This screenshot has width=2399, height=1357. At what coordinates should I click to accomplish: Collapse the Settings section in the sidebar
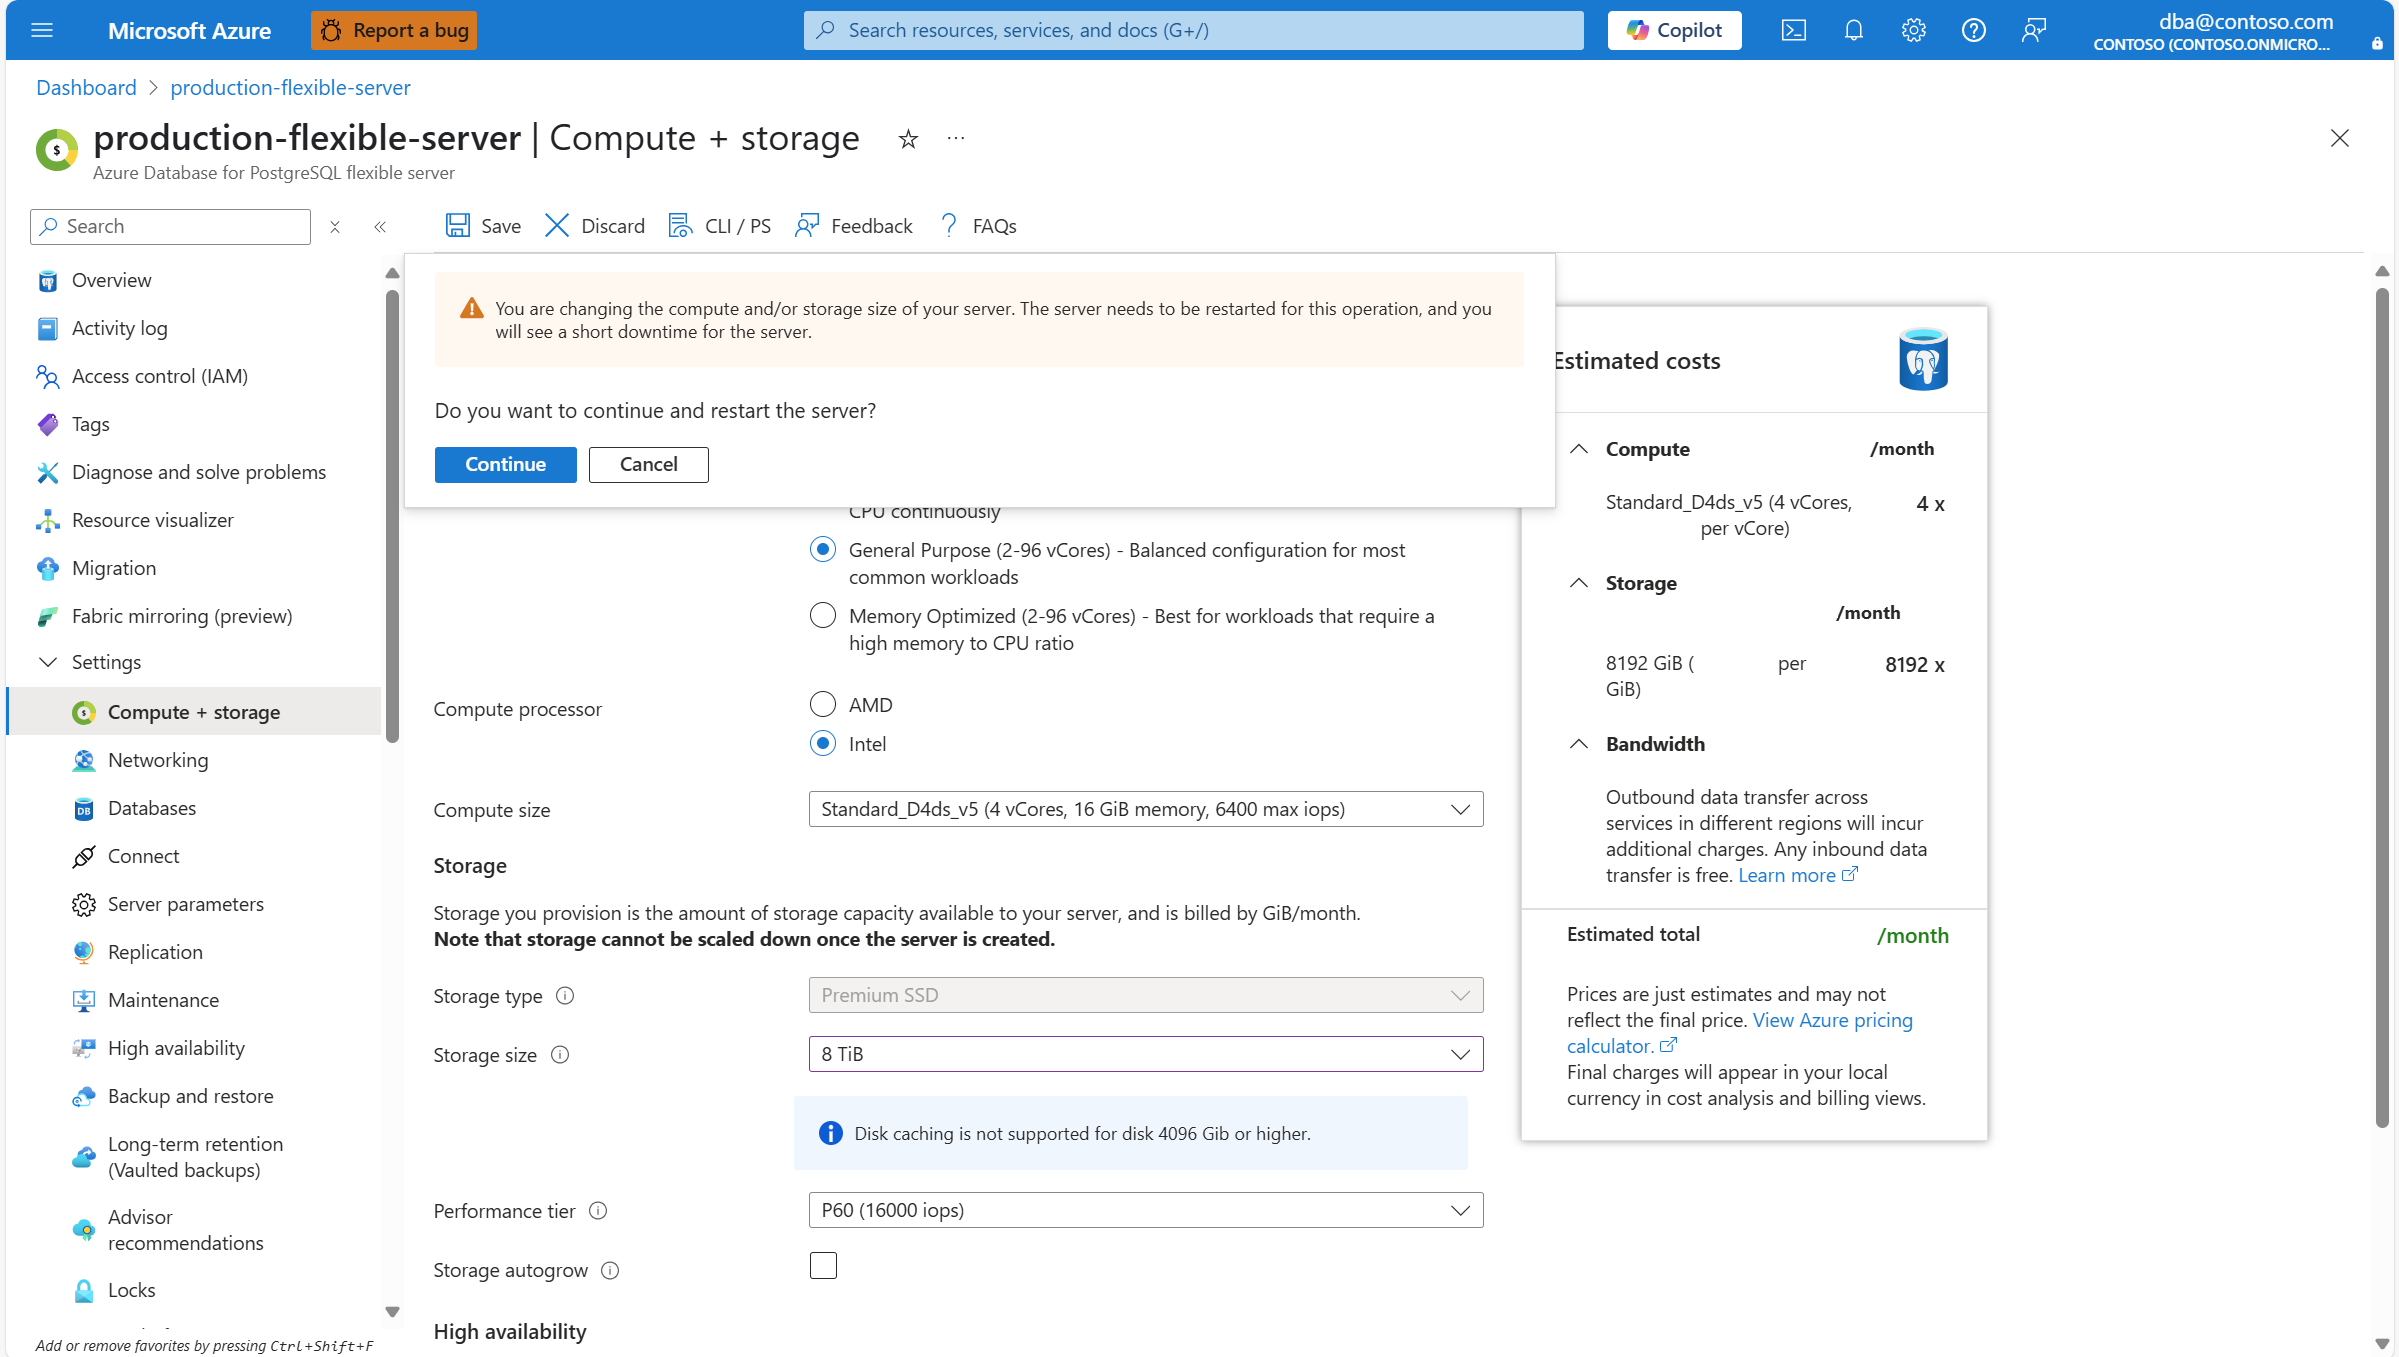click(48, 662)
